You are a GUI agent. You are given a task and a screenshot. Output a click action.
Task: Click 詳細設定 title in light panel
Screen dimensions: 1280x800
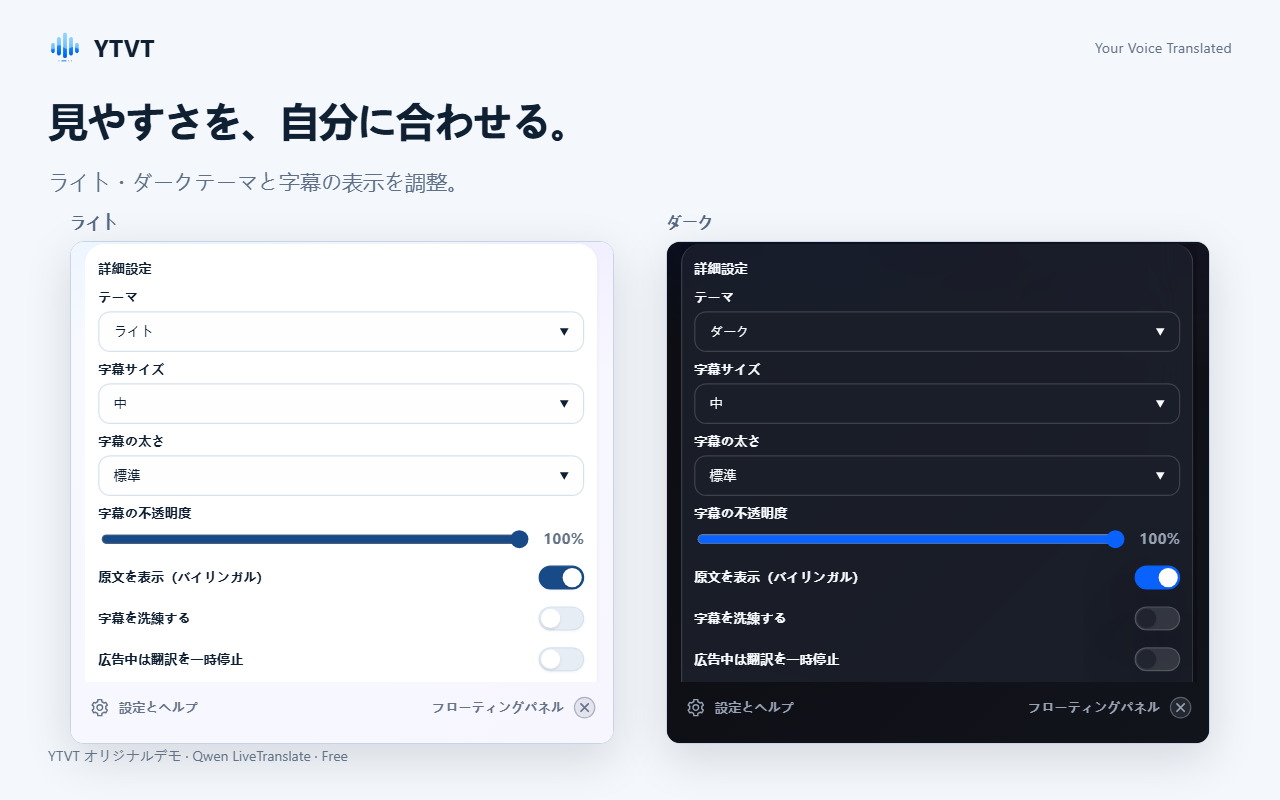pyautogui.click(x=125, y=268)
